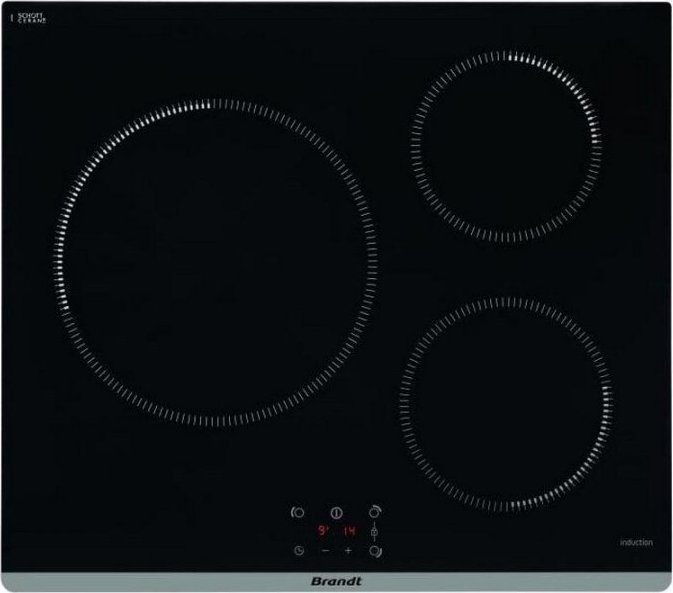The width and height of the screenshot is (673, 593).
Task: Touch the center of the large left zone
Action: pyautogui.click(x=218, y=263)
